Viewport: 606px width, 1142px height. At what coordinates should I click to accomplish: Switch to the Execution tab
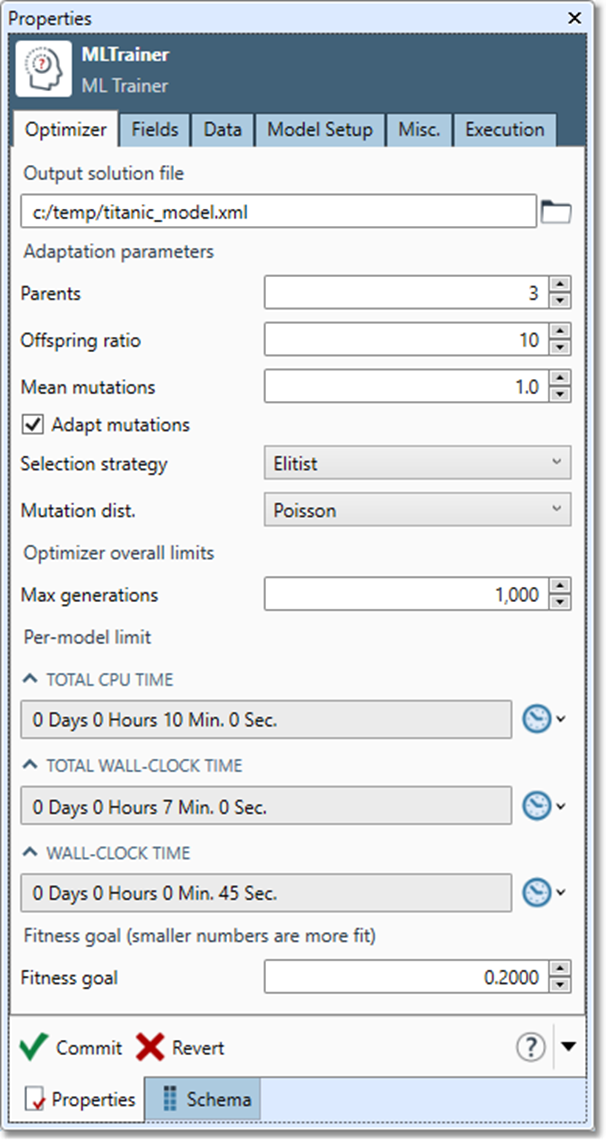coord(504,129)
